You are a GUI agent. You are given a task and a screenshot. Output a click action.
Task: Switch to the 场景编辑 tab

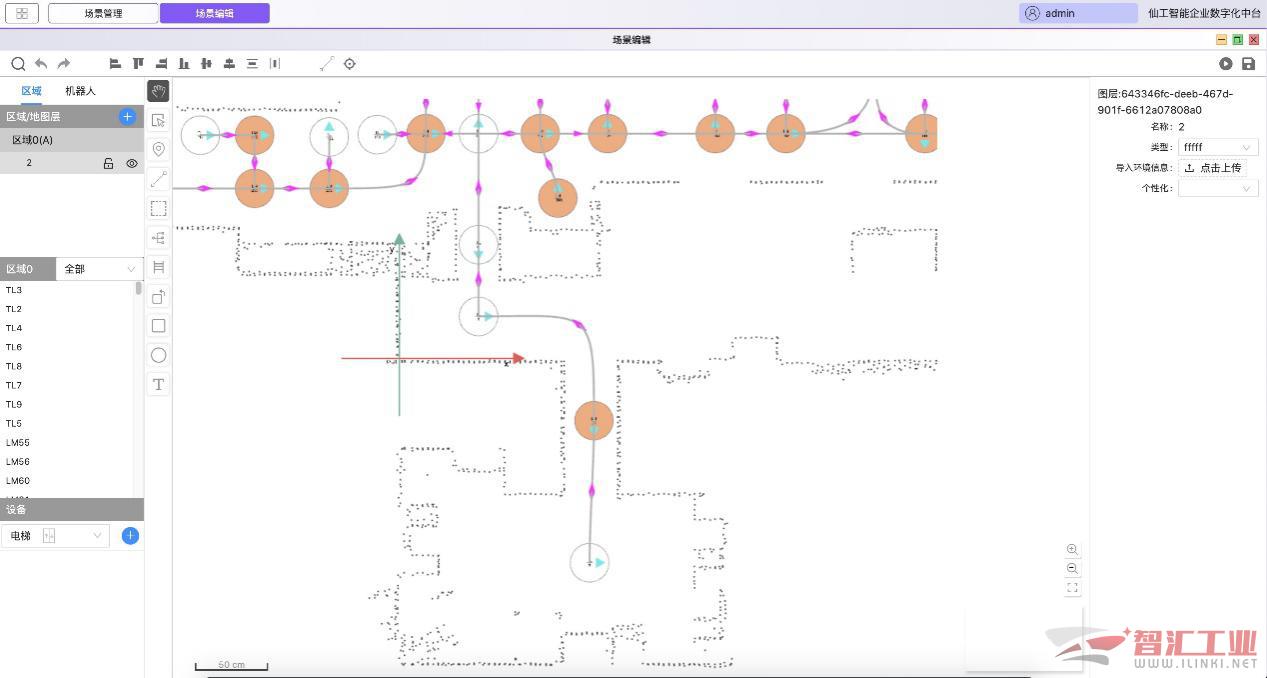coord(214,13)
